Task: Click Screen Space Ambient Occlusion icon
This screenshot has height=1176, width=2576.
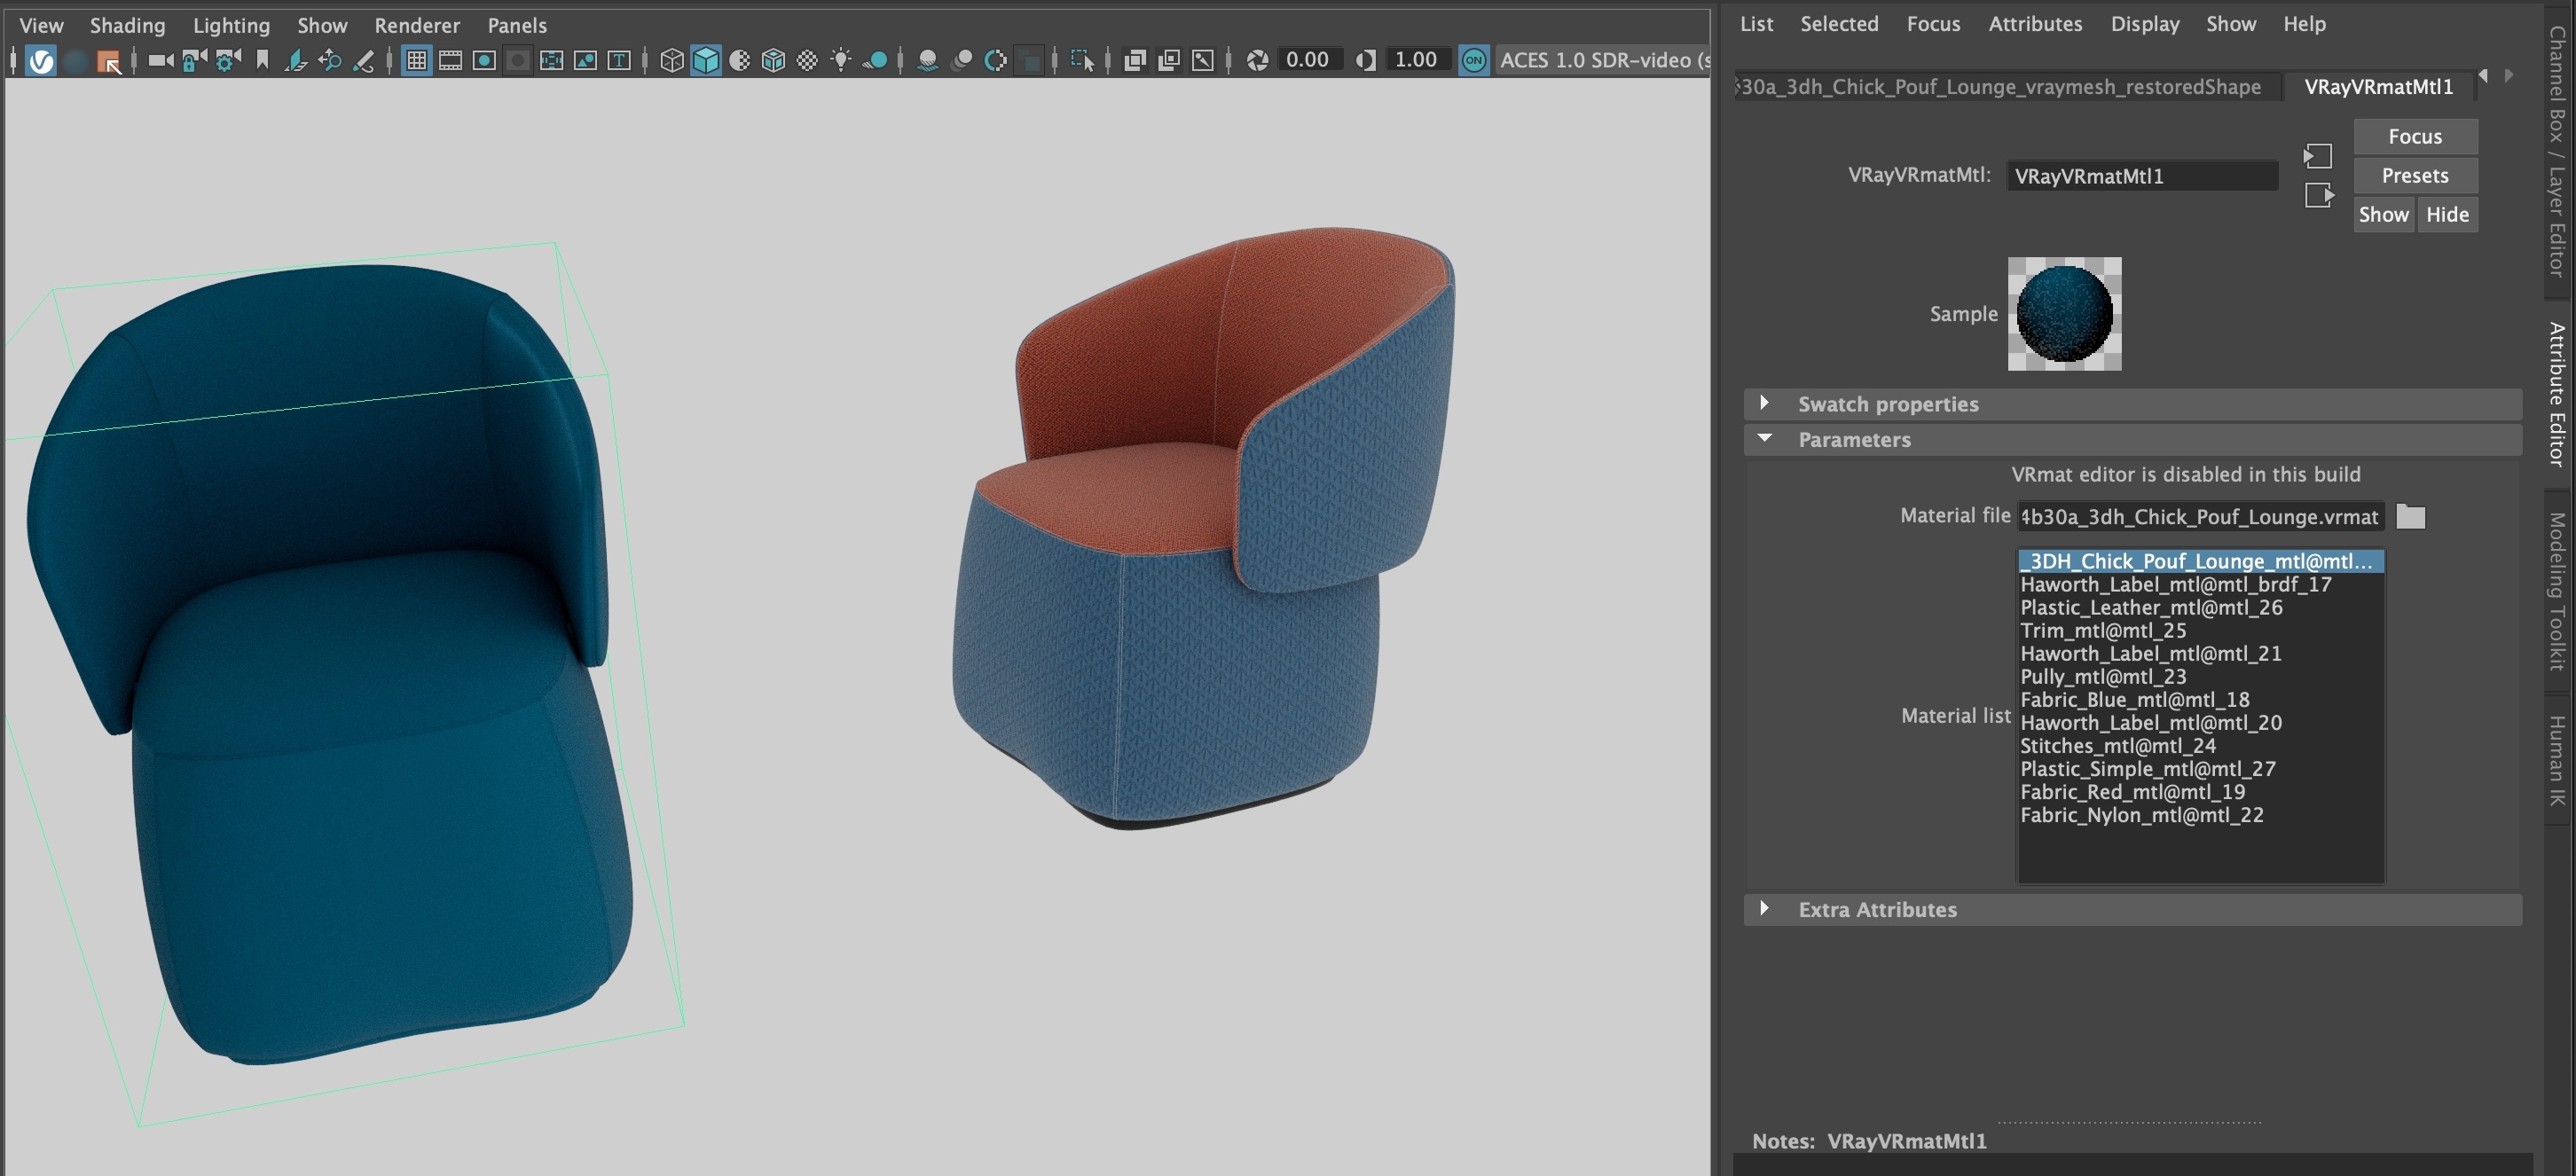Action: (x=927, y=61)
